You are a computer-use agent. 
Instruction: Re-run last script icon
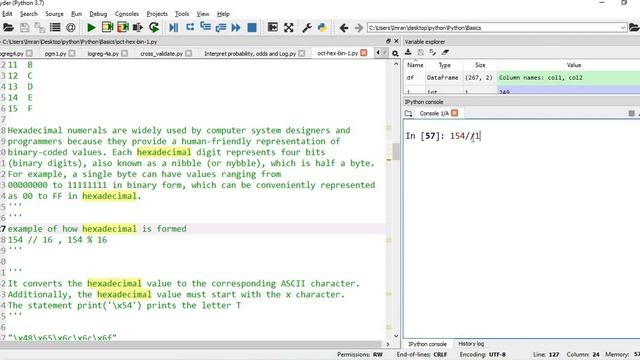point(154,28)
